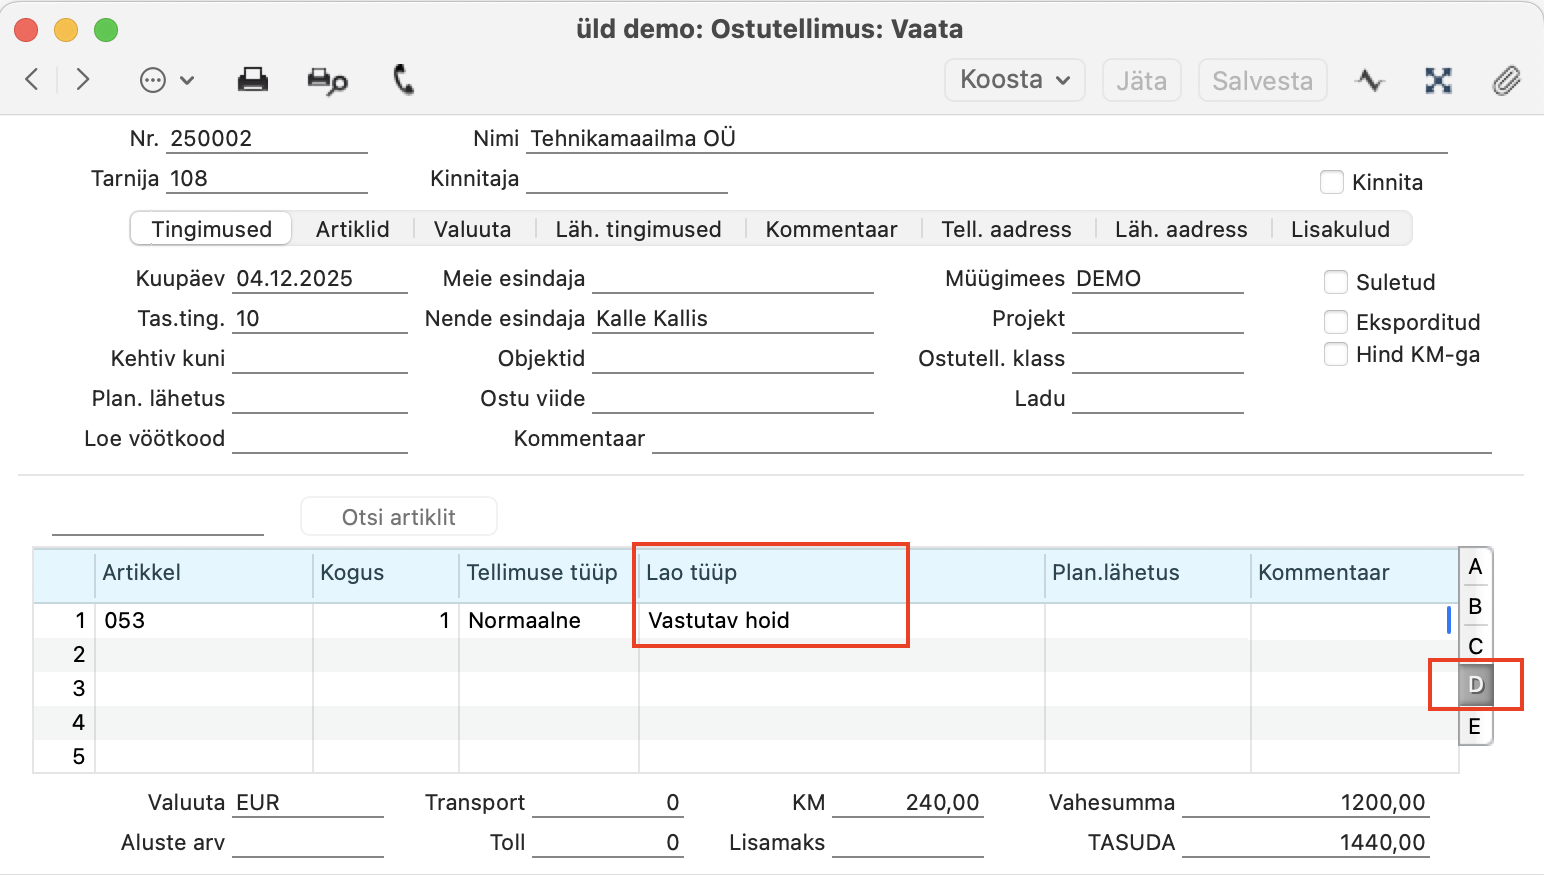The width and height of the screenshot is (1544, 875).
Task: Go to the previous record arrow
Action: point(32,80)
